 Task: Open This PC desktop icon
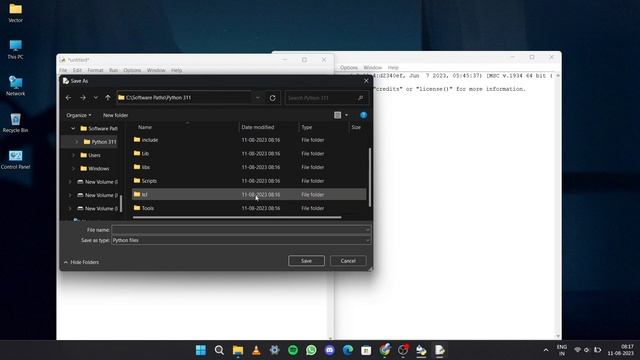(x=16, y=49)
